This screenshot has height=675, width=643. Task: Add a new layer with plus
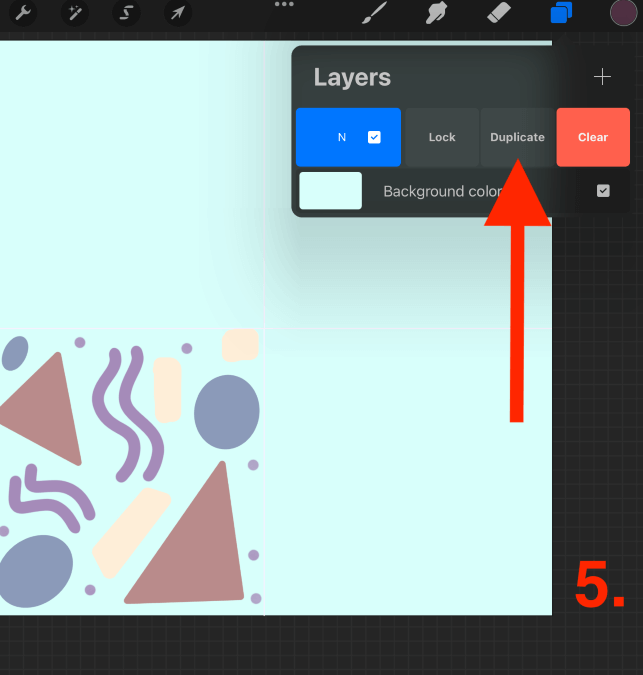(602, 77)
